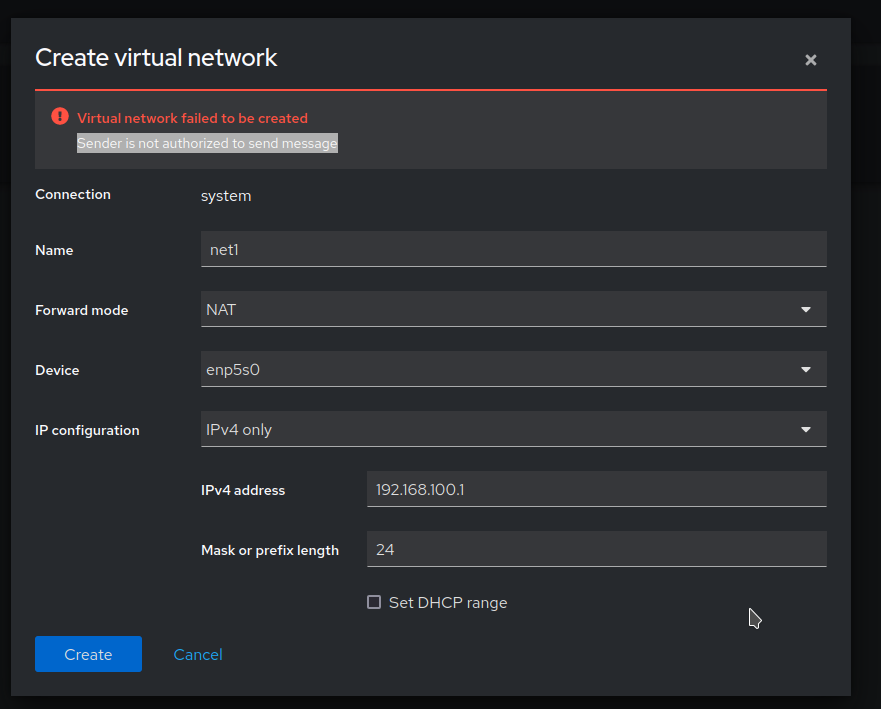881x709 pixels.
Task: Click the X to close the dialog
Action: [x=810, y=60]
